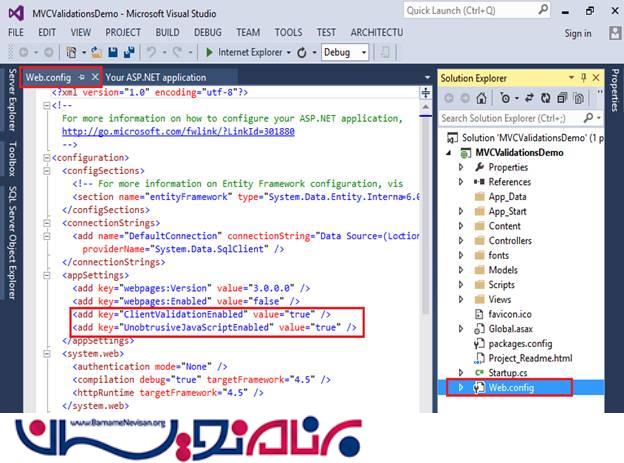Click the search magnifier in Solution Explorer
Screen dimensions: 624x463
coord(589,118)
